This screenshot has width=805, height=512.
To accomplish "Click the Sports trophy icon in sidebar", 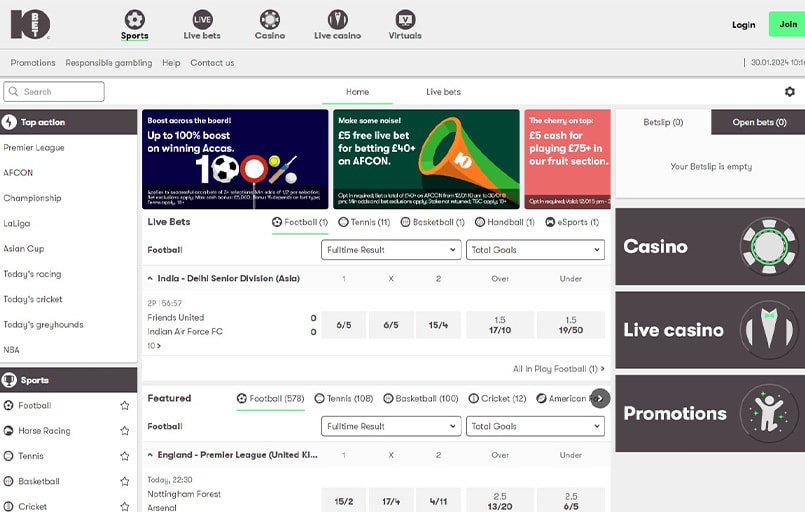I will 9,380.
